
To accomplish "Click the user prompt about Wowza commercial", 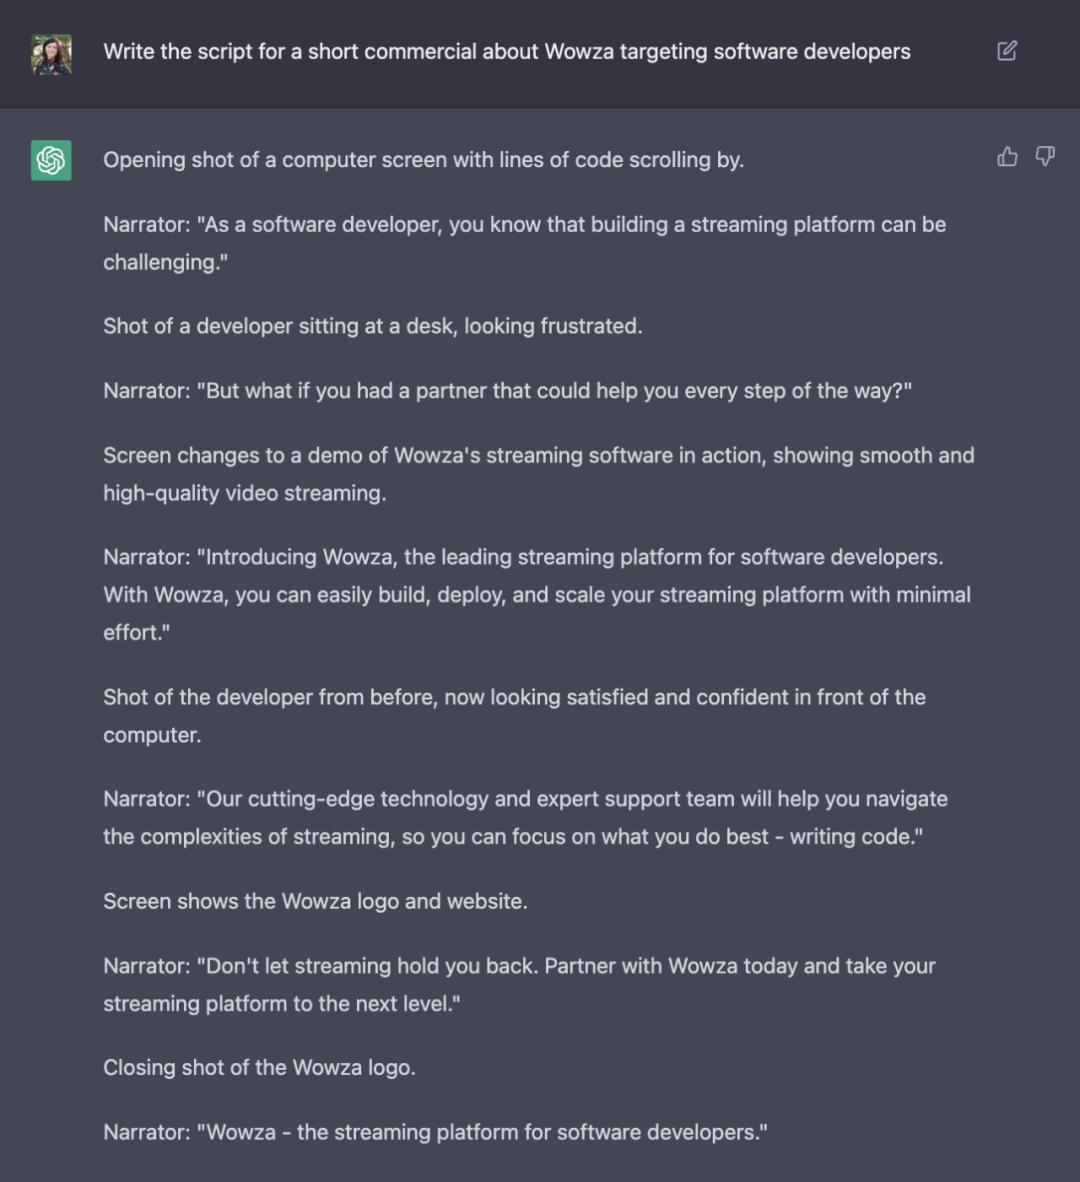I will pyautogui.click(x=506, y=52).
